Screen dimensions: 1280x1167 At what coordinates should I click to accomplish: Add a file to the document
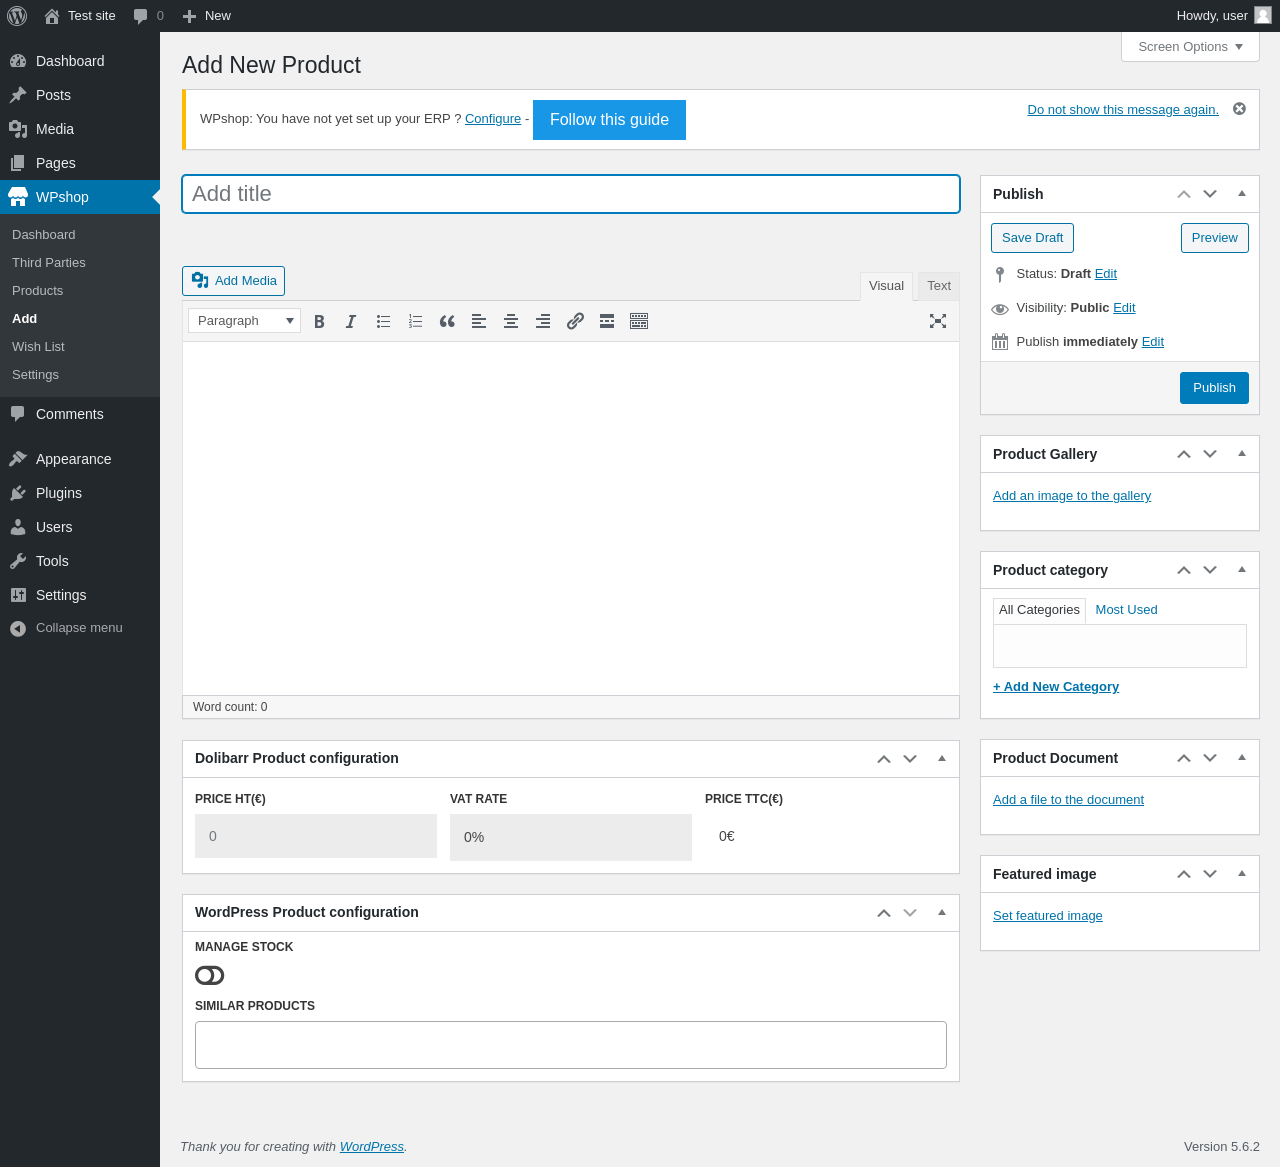[x=1068, y=800]
